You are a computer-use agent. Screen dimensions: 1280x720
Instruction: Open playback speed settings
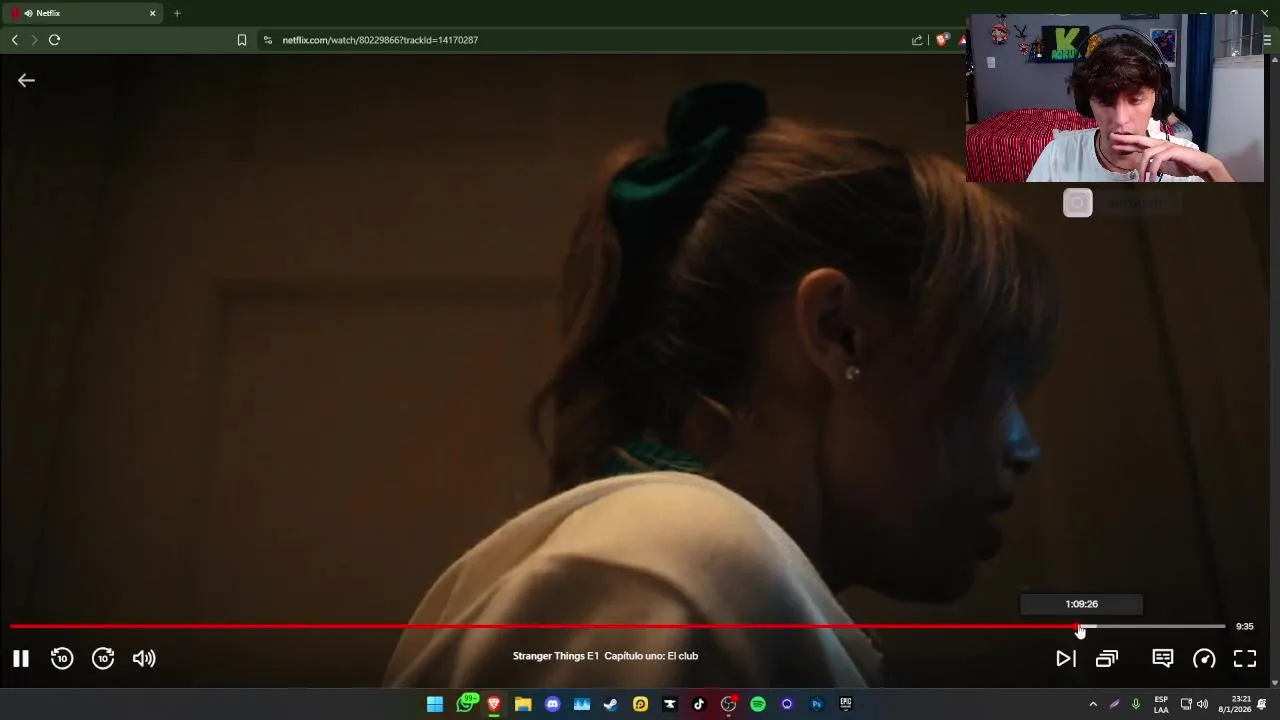(x=1204, y=658)
